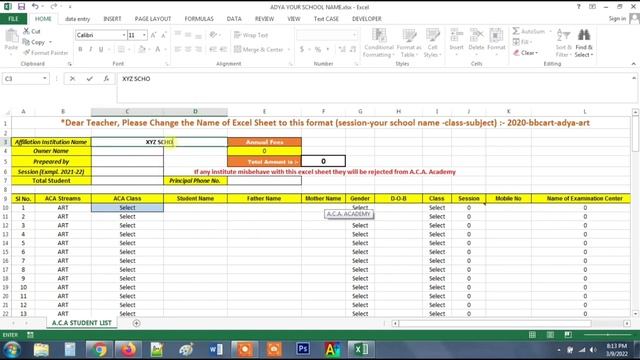The height and width of the screenshot is (360, 640).
Task: Switch to the DATA tab
Action: [x=234, y=19]
